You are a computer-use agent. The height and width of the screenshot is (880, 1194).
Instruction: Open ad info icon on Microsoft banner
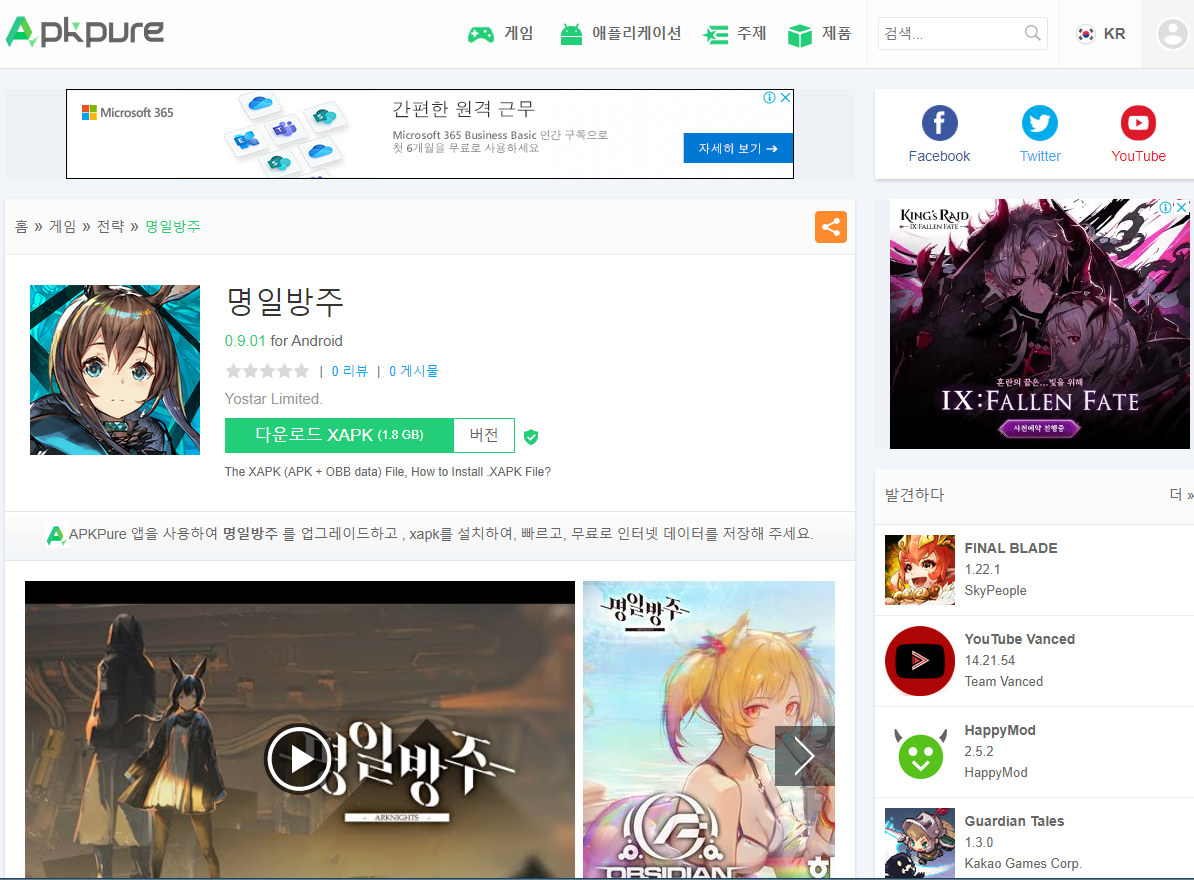[770, 97]
